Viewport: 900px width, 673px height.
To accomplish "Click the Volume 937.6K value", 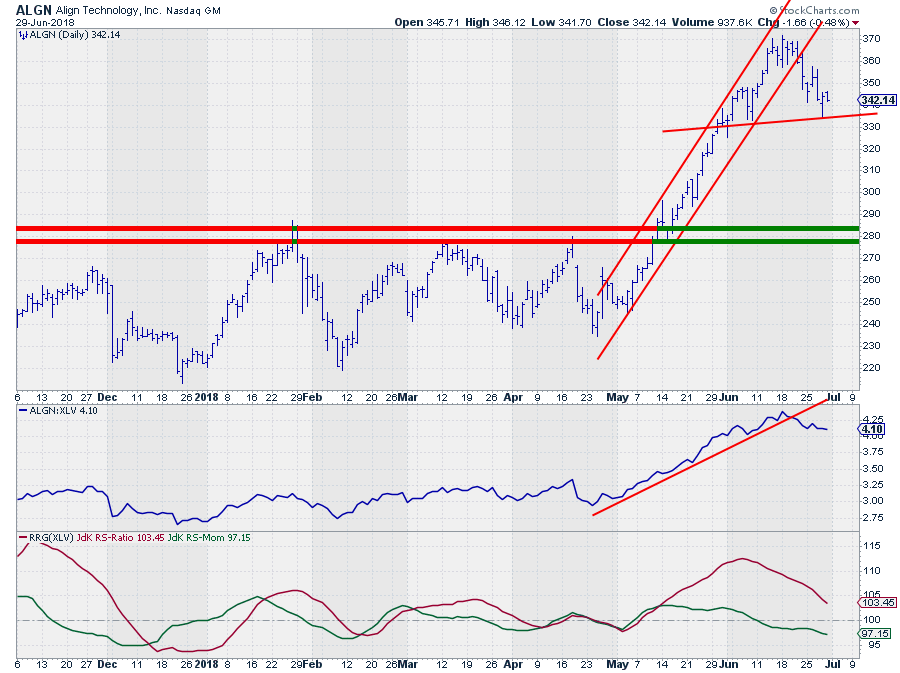I will click(x=712, y=22).
